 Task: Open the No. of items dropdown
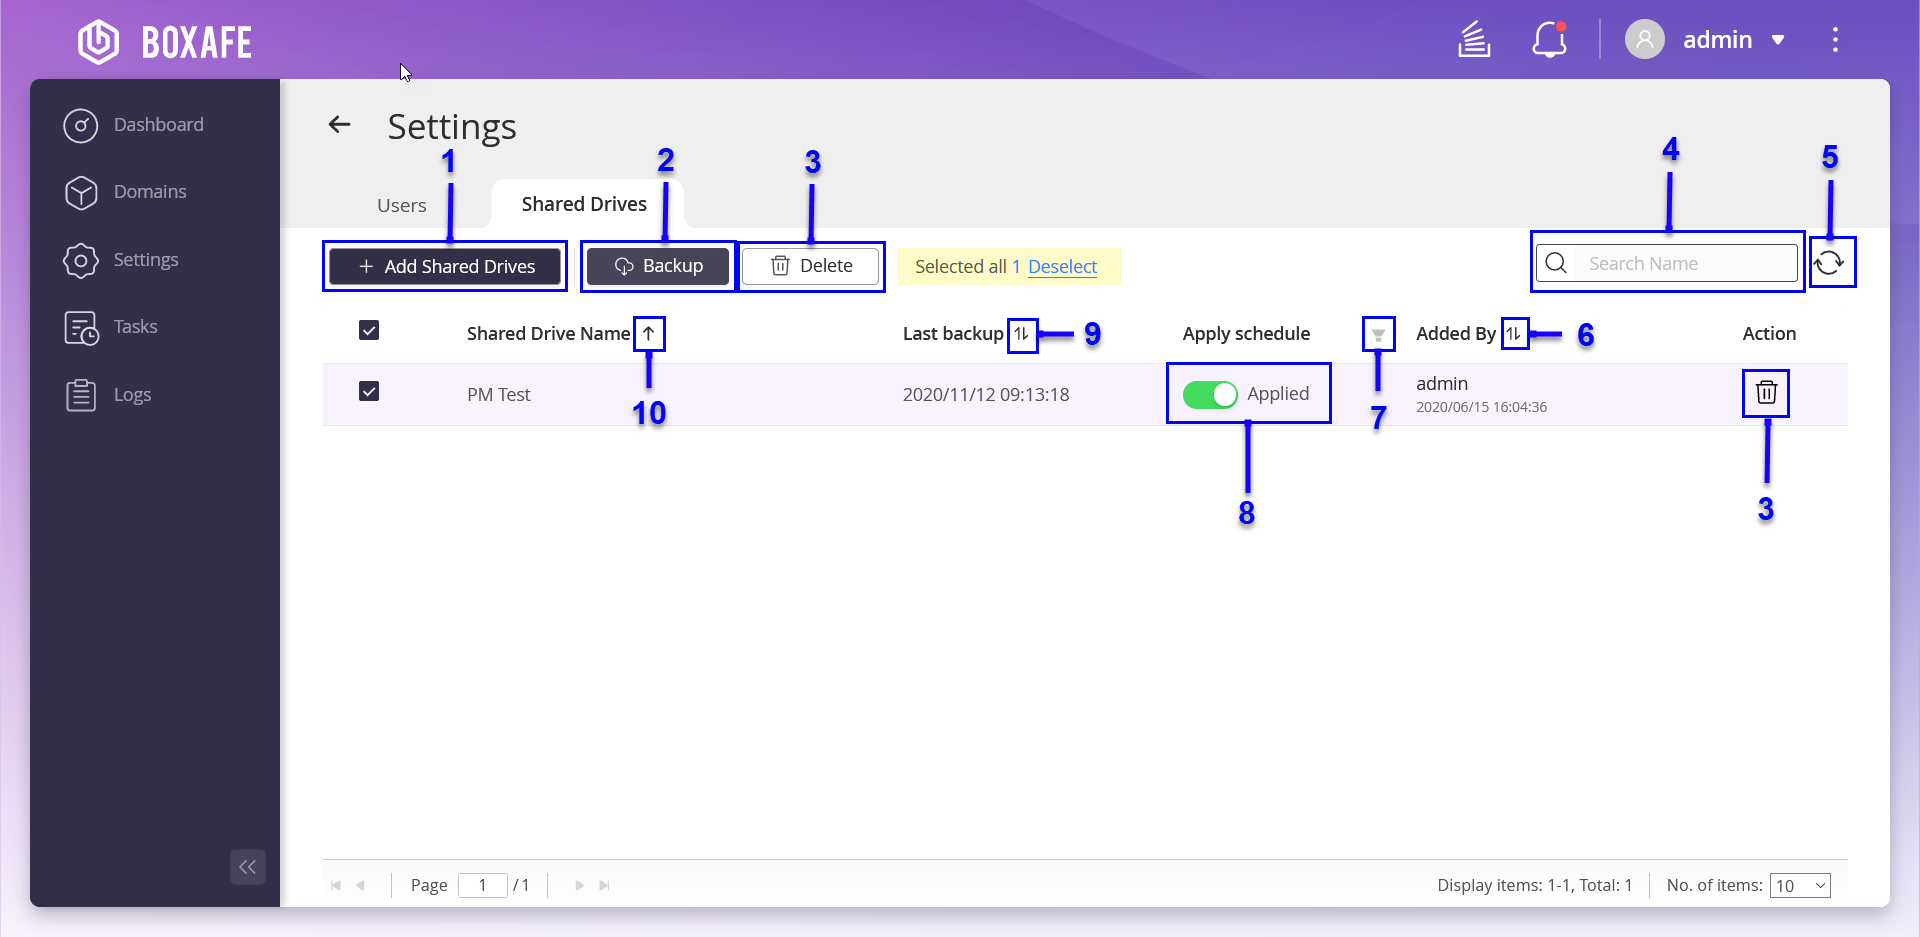(x=1800, y=886)
